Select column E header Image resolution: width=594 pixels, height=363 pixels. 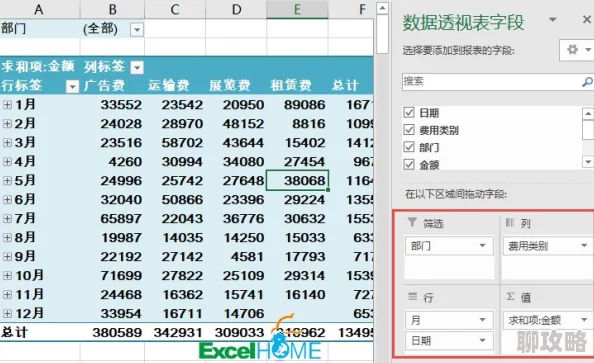click(x=297, y=9)
